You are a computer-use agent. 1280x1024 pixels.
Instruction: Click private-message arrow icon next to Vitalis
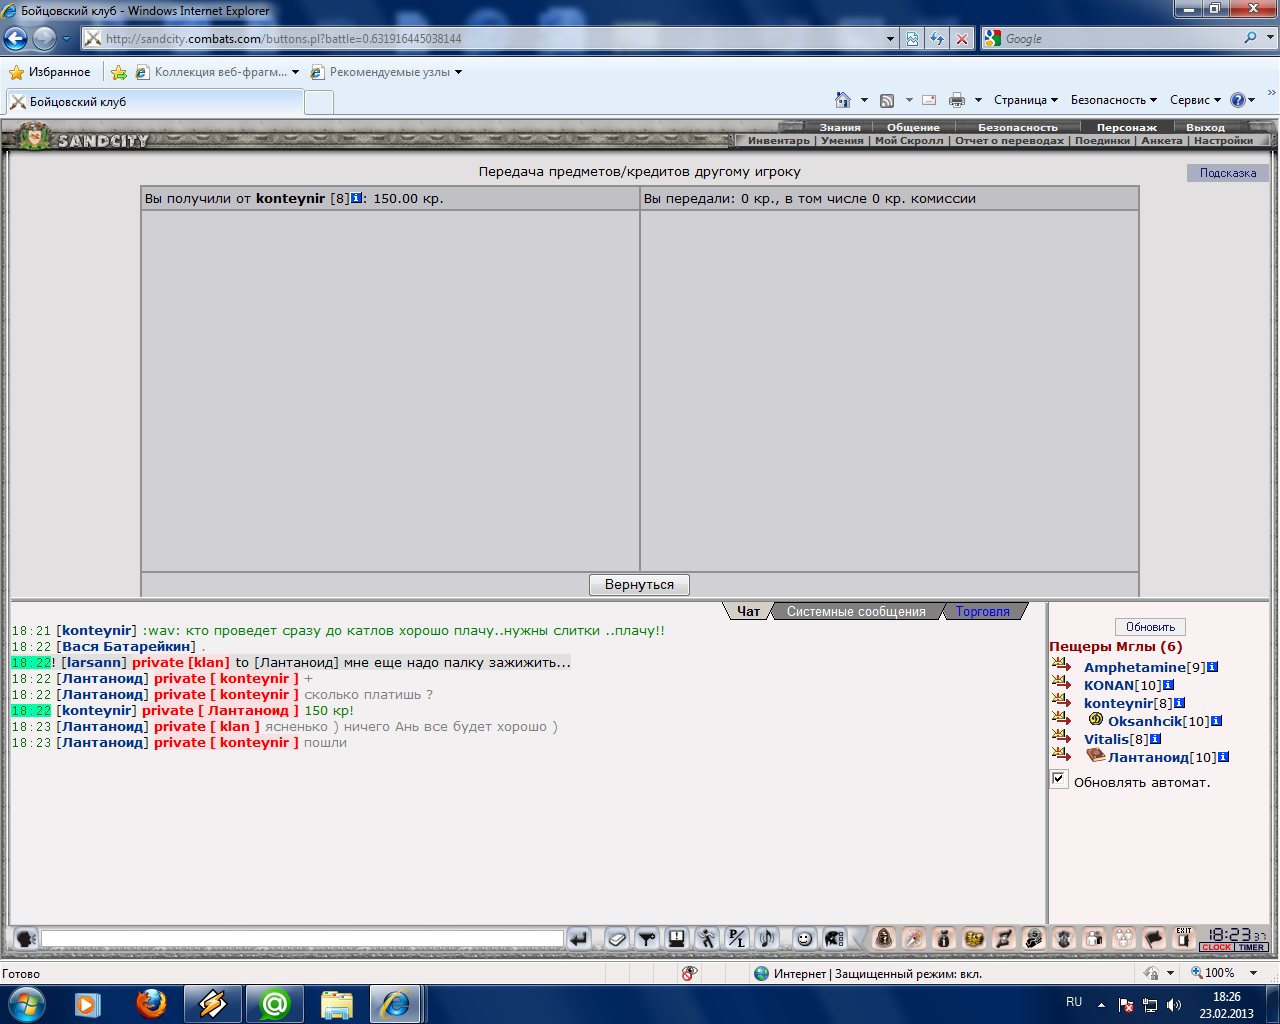point(1061,737)
